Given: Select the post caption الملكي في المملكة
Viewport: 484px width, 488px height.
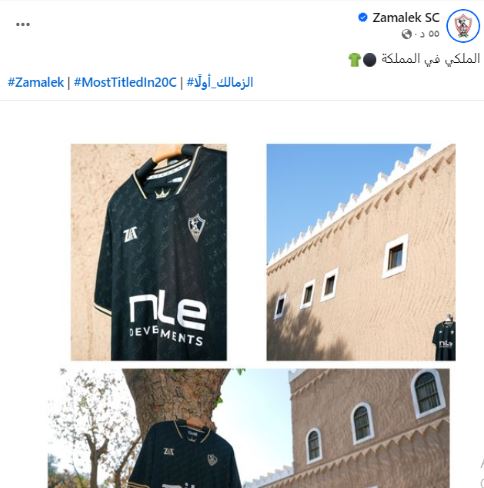Looking at the screenshot, I should 430,59.
